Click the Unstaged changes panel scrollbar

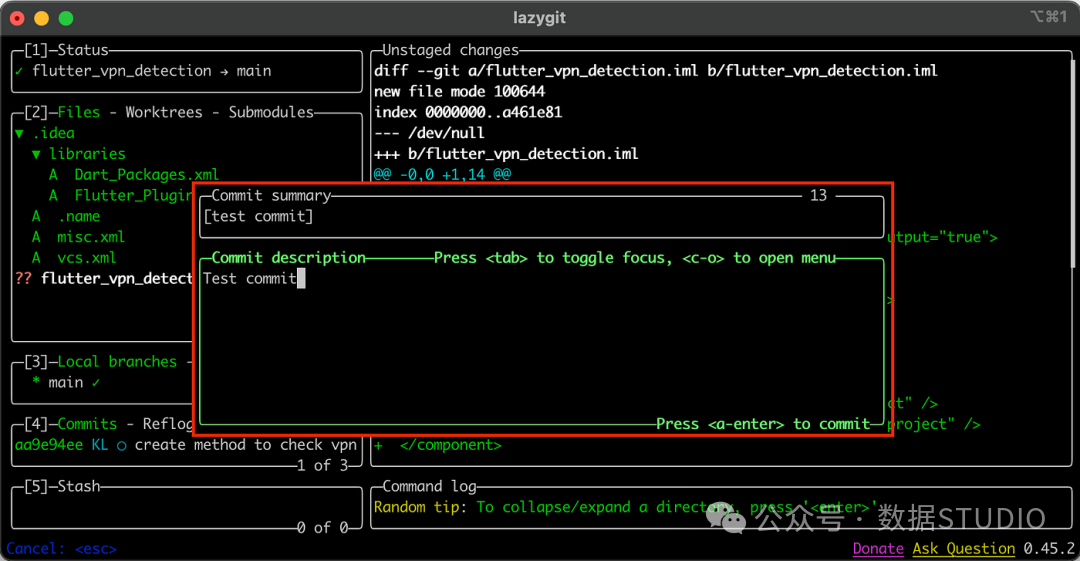(1071, 162)
